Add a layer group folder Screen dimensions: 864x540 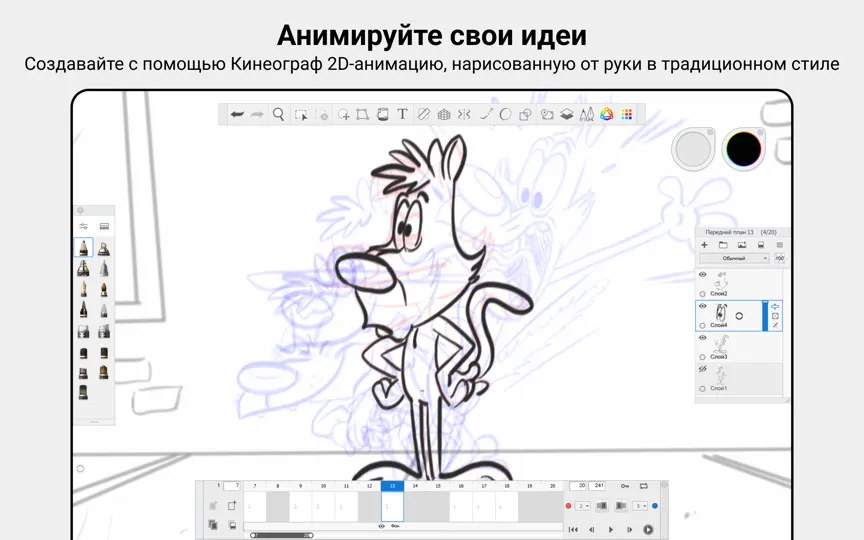coord(723,245)
